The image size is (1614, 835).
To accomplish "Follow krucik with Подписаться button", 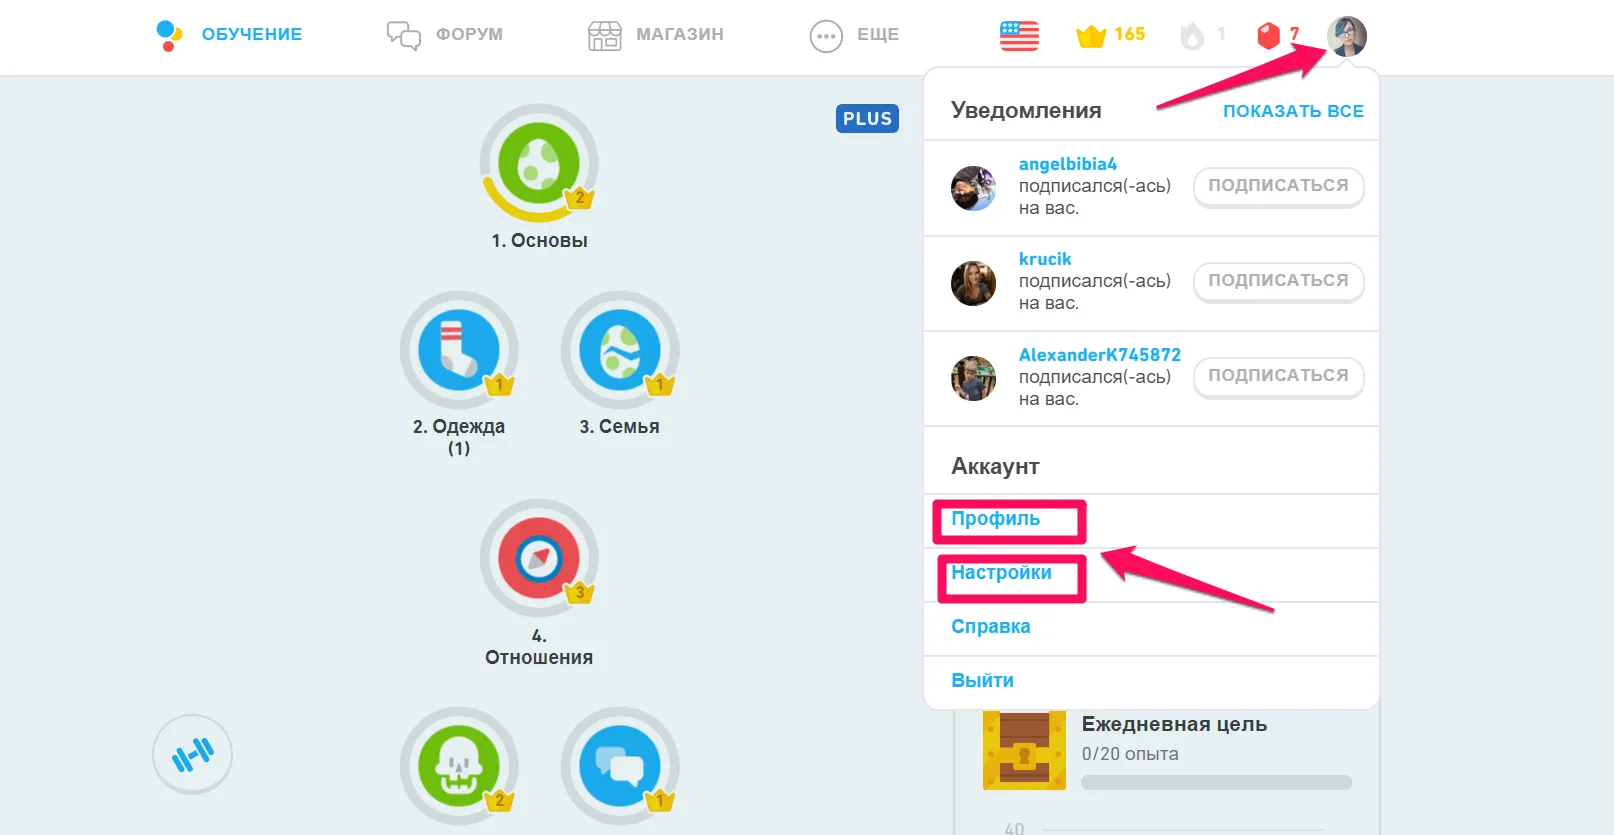I will pos(1278,281).
